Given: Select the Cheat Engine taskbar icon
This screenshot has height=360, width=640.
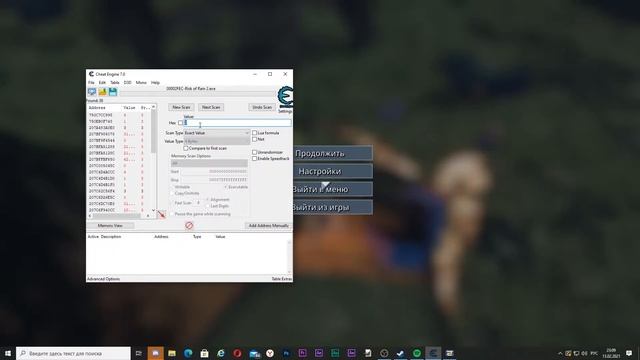Looking at the screenshot, I should [433, 353].
